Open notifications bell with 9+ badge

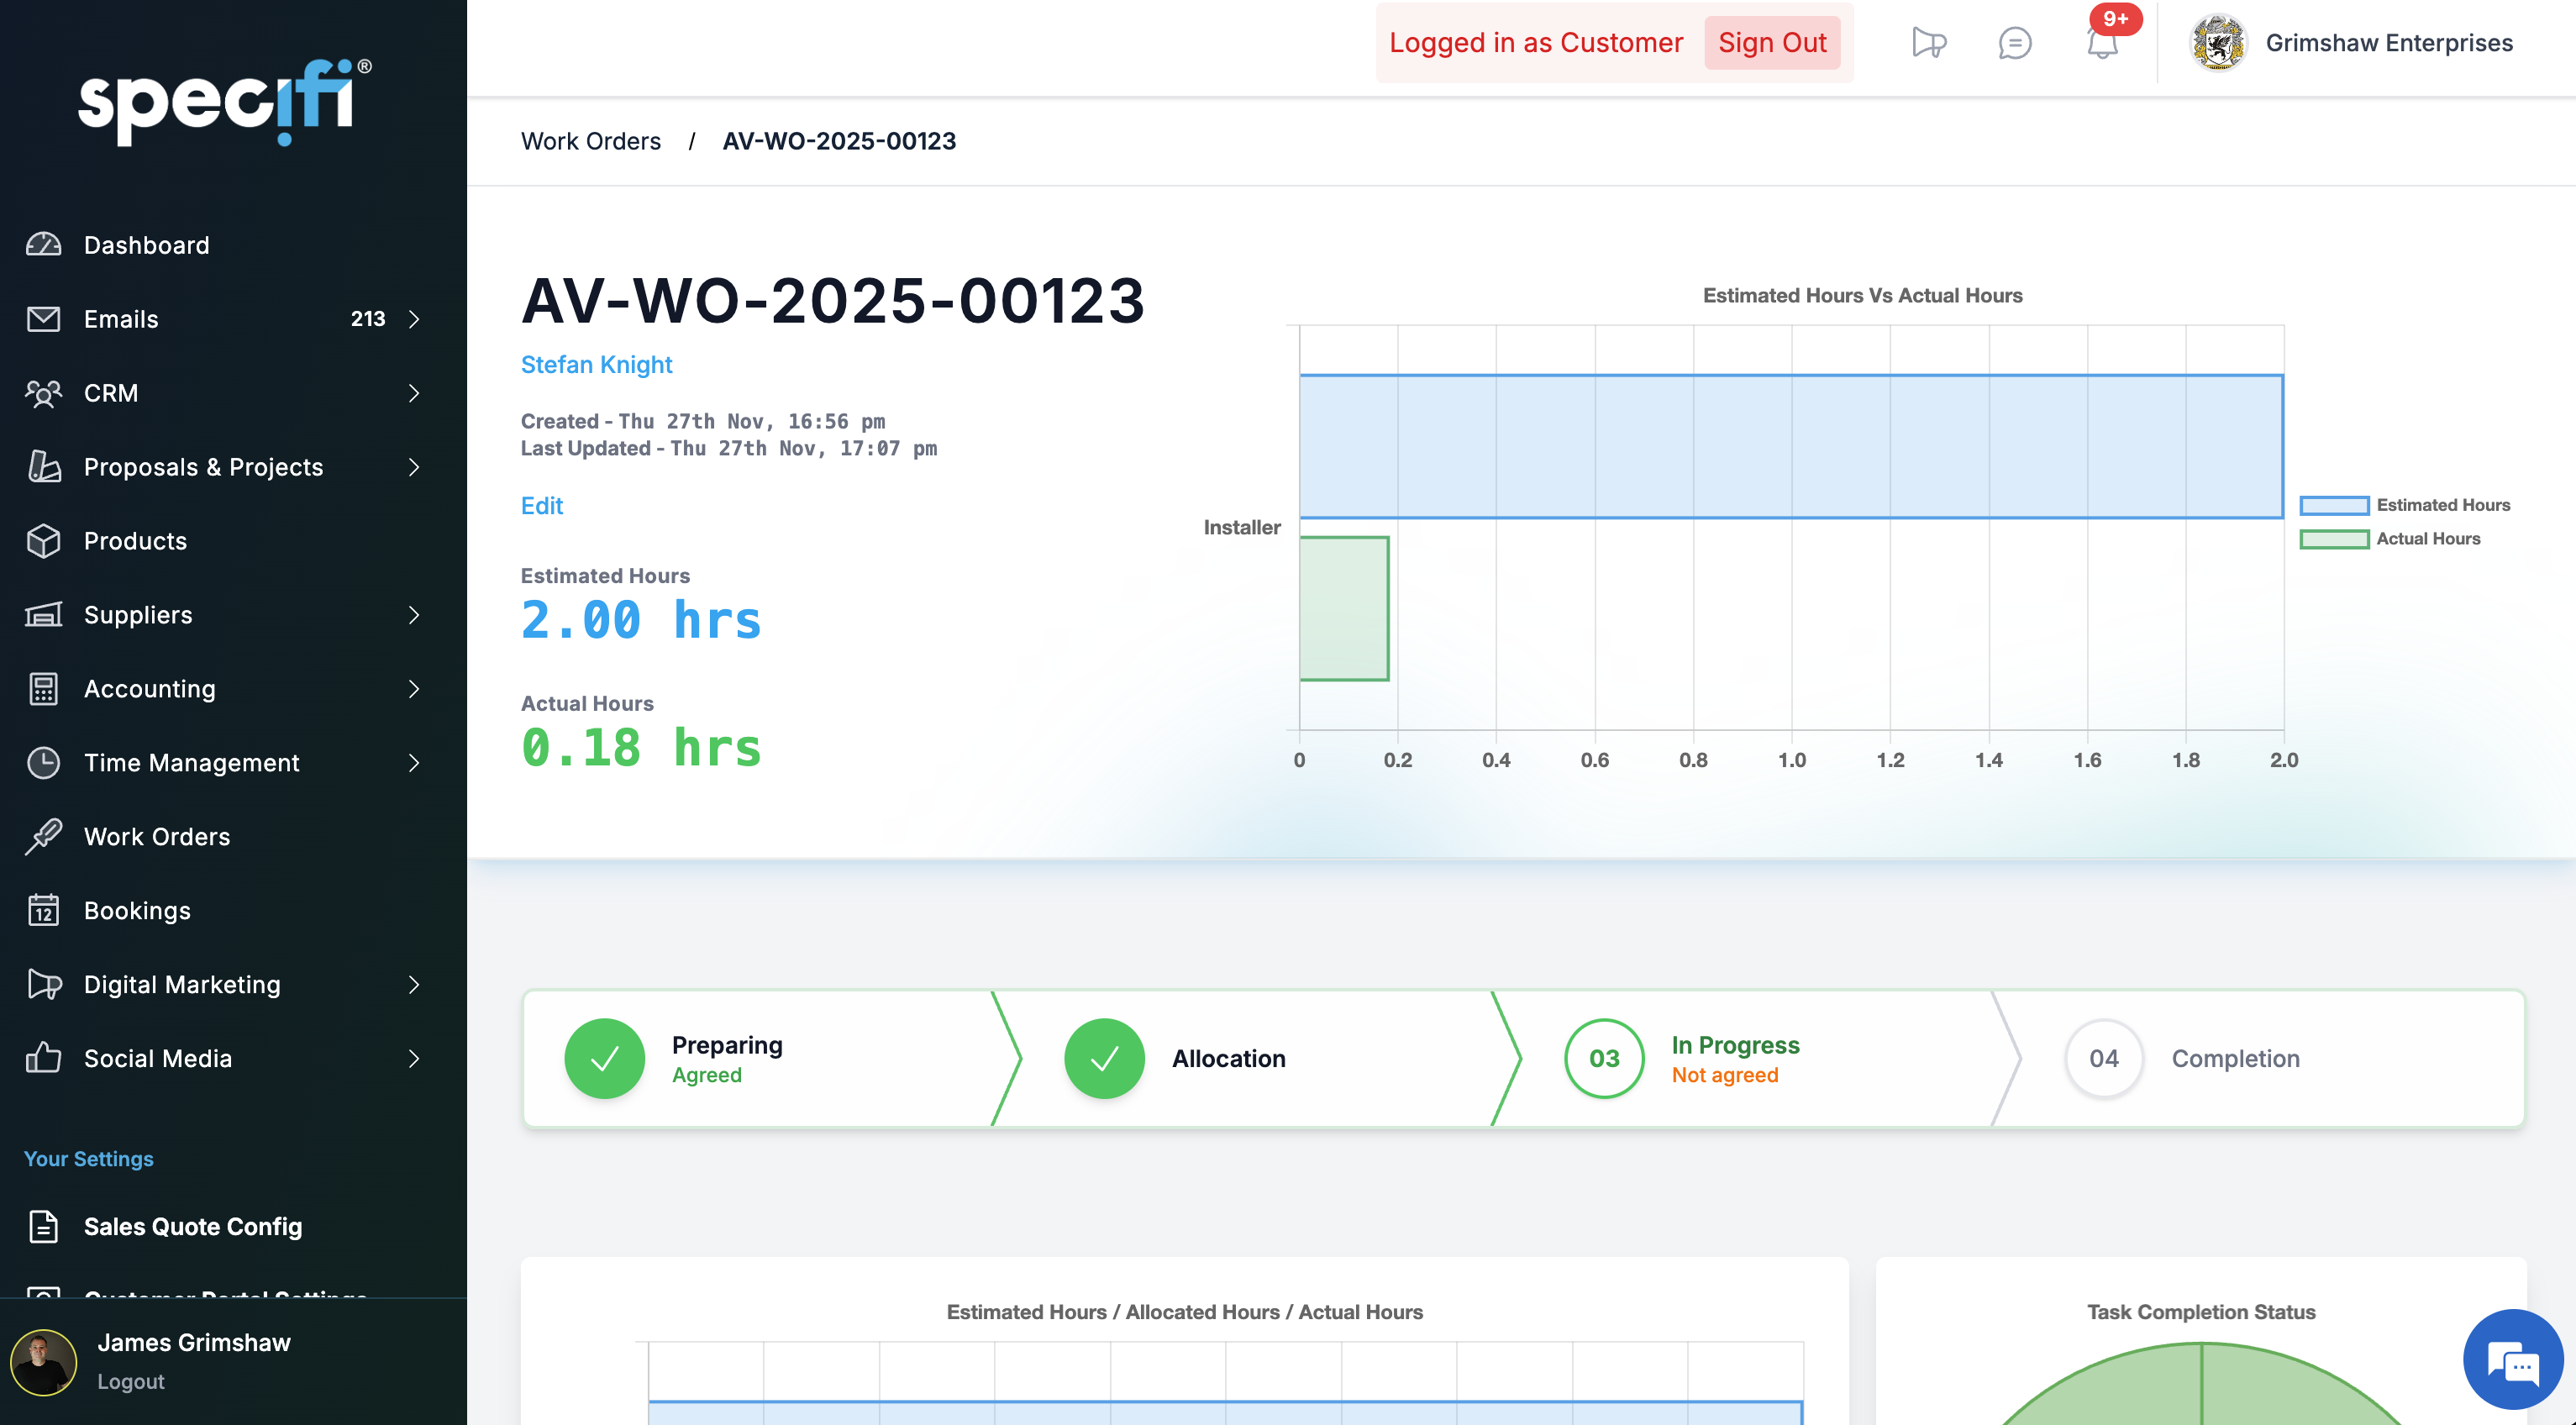pyautogui.click(x=2103, y=42)
